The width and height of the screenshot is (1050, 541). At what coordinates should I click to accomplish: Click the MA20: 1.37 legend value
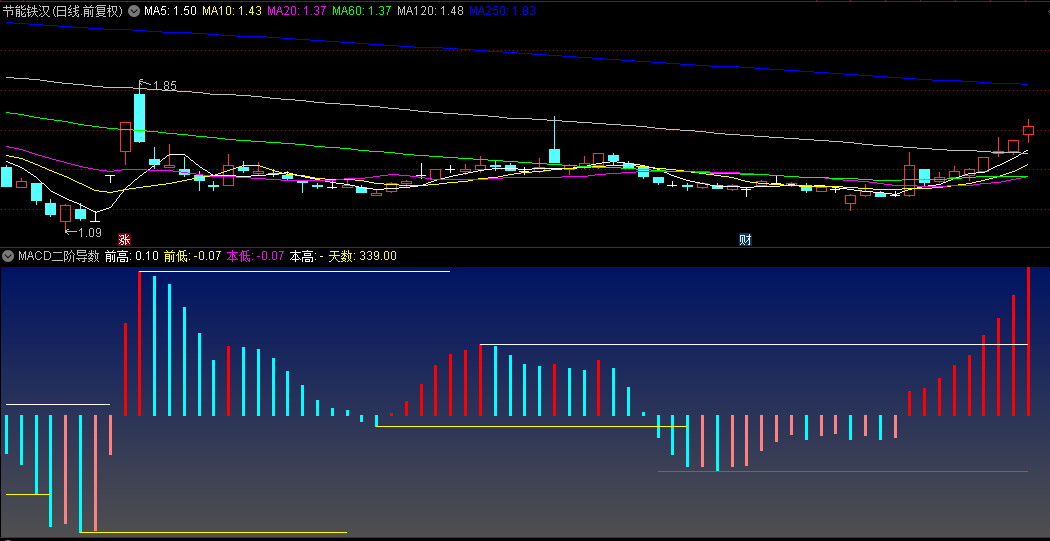(297, 11)
